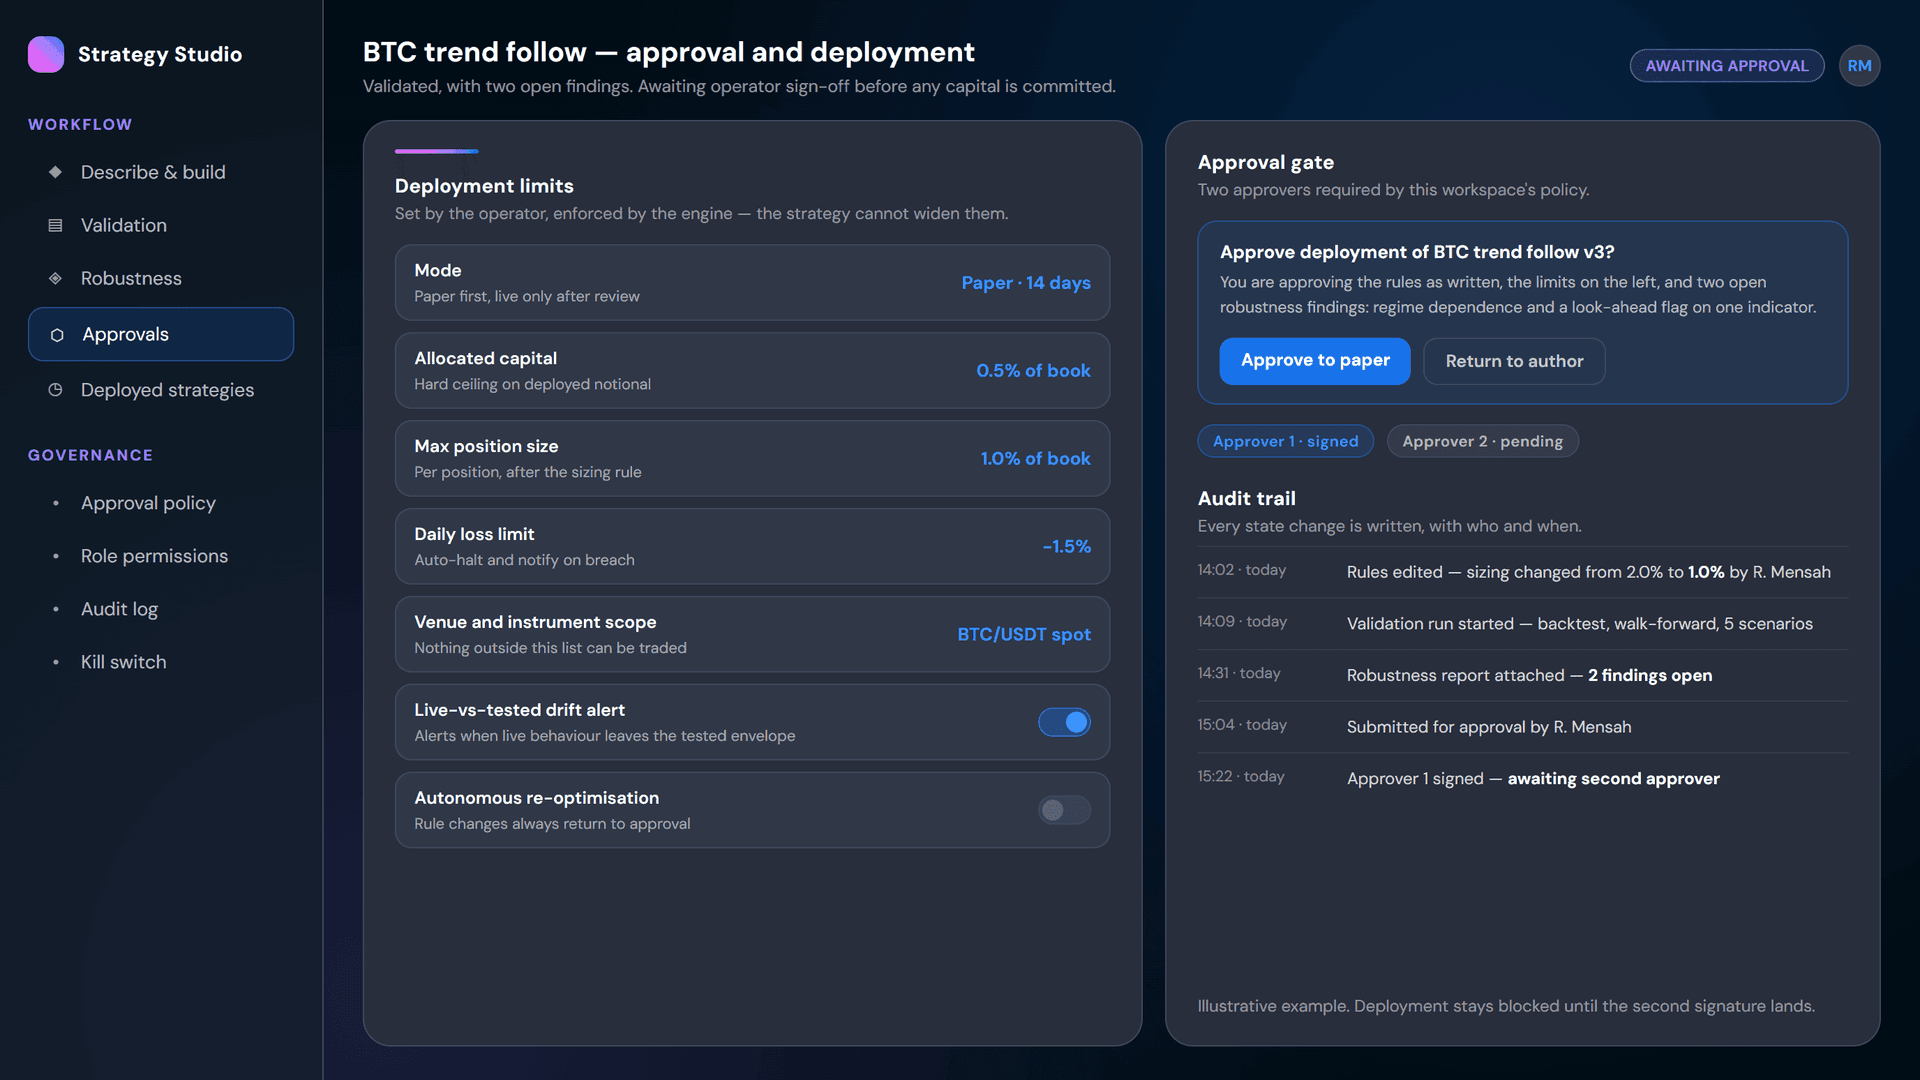Image resolution: width=1920 pixels, height=1080 pixels.
Task: Click the Approver 1 · signed chip
Action: point(1285,441)
